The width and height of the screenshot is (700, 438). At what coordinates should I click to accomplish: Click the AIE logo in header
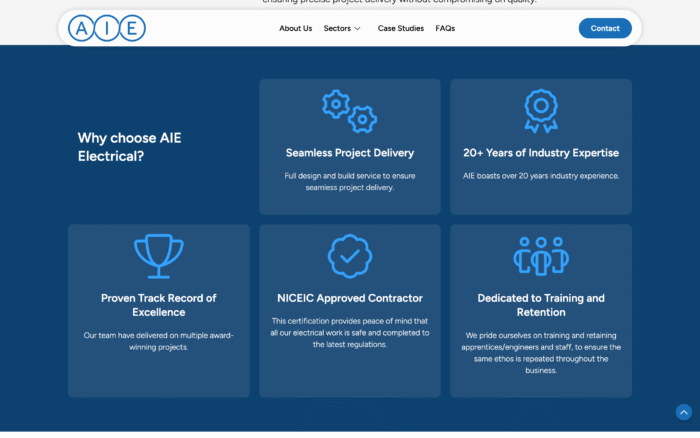[107, 28]
